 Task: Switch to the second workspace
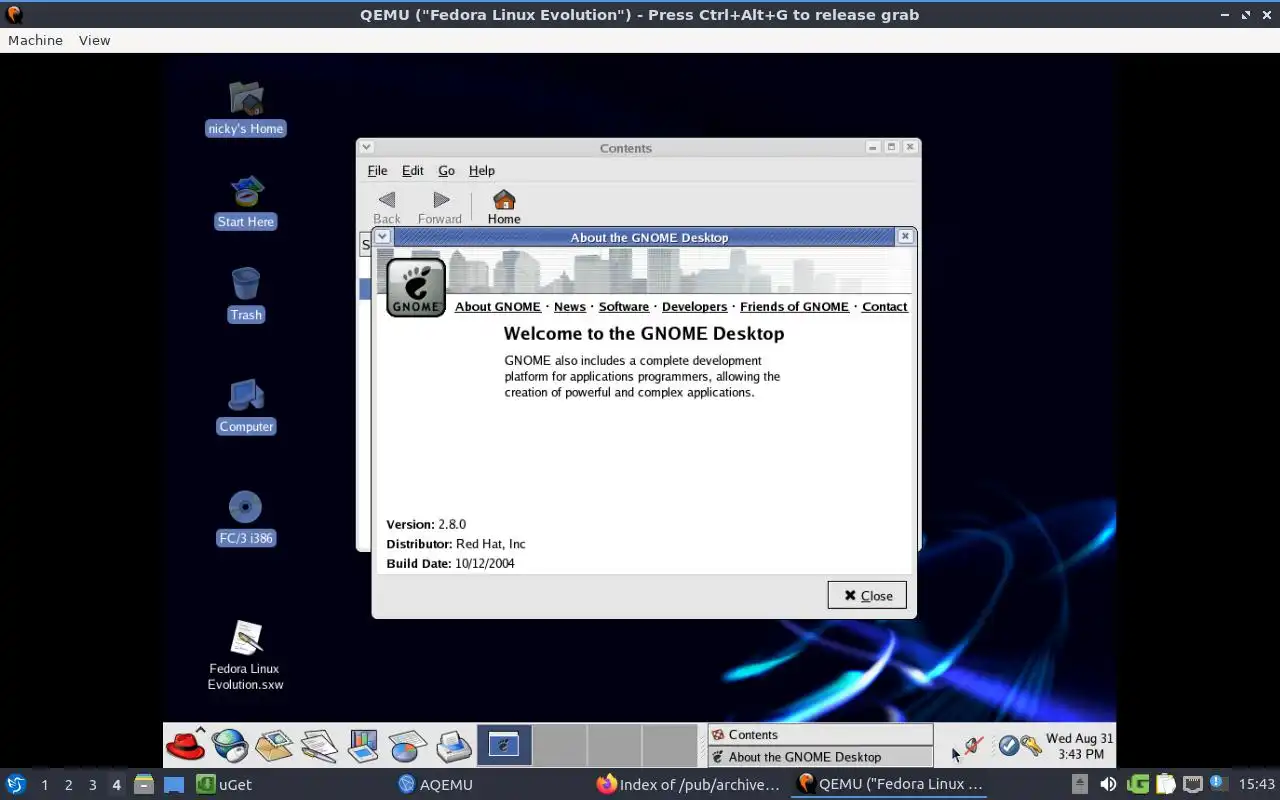[x=559, y=745]
